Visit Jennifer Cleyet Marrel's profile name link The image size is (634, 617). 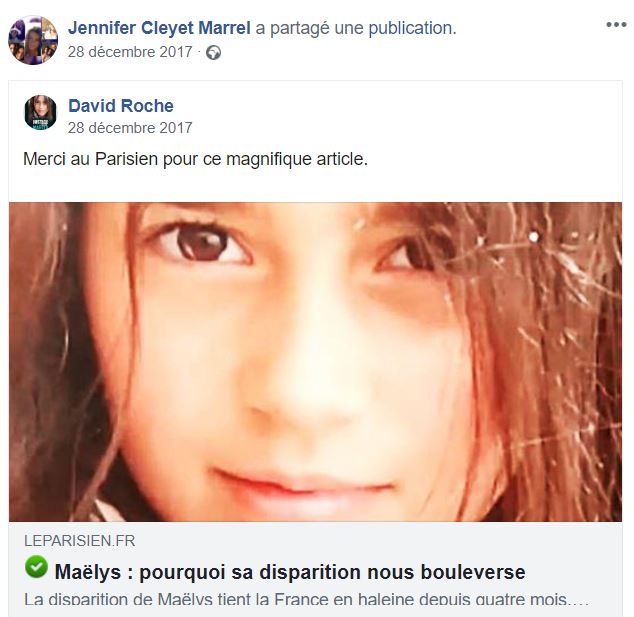[159, 28]
